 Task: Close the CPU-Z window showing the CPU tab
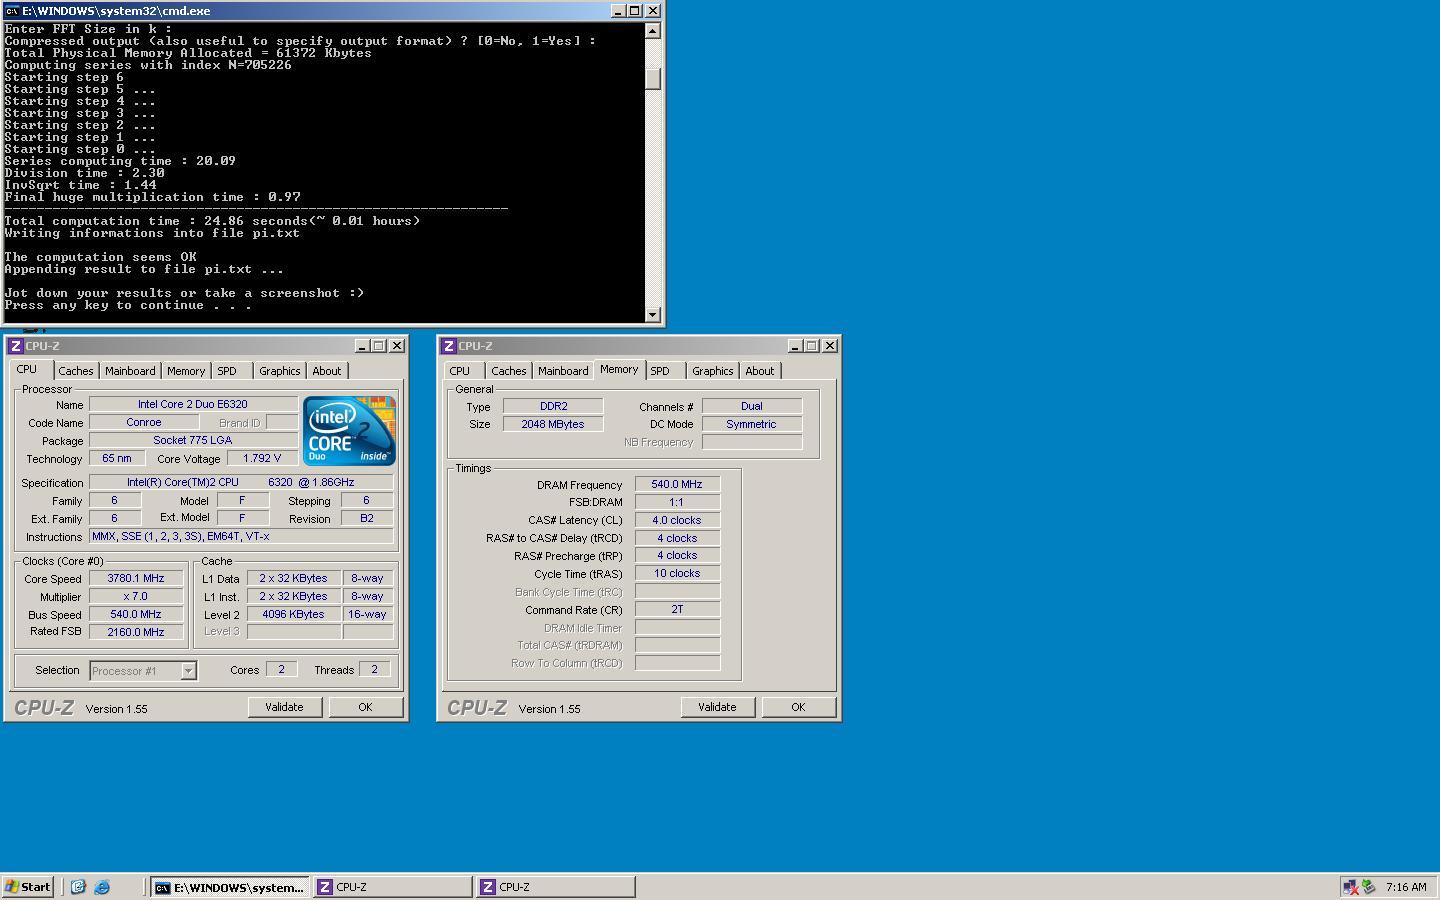point(397,346)
